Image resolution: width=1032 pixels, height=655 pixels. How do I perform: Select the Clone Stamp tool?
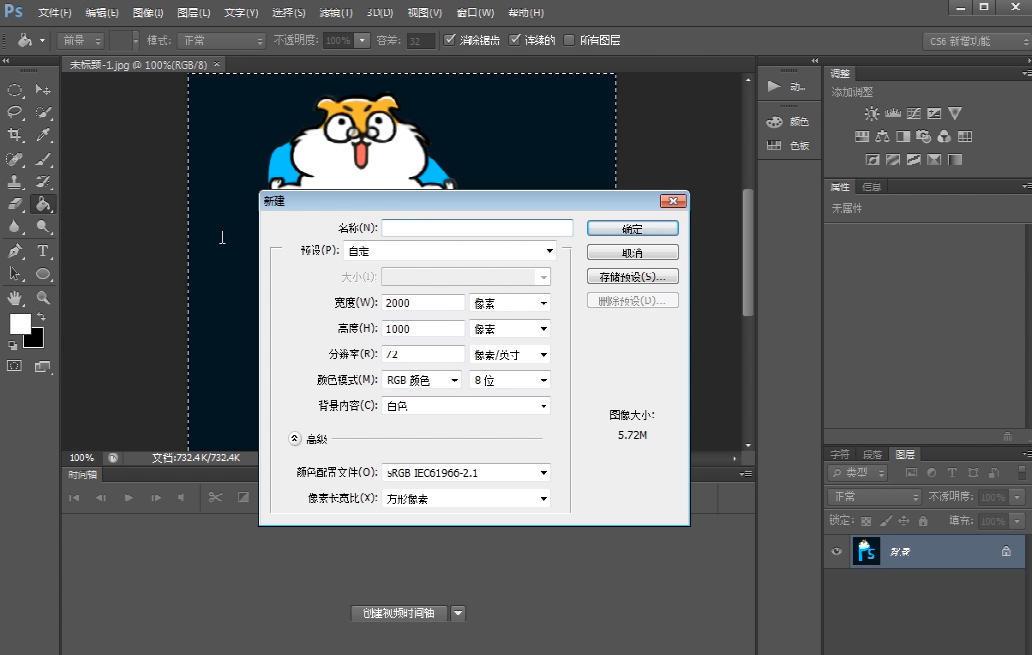(x=14, y=182)
